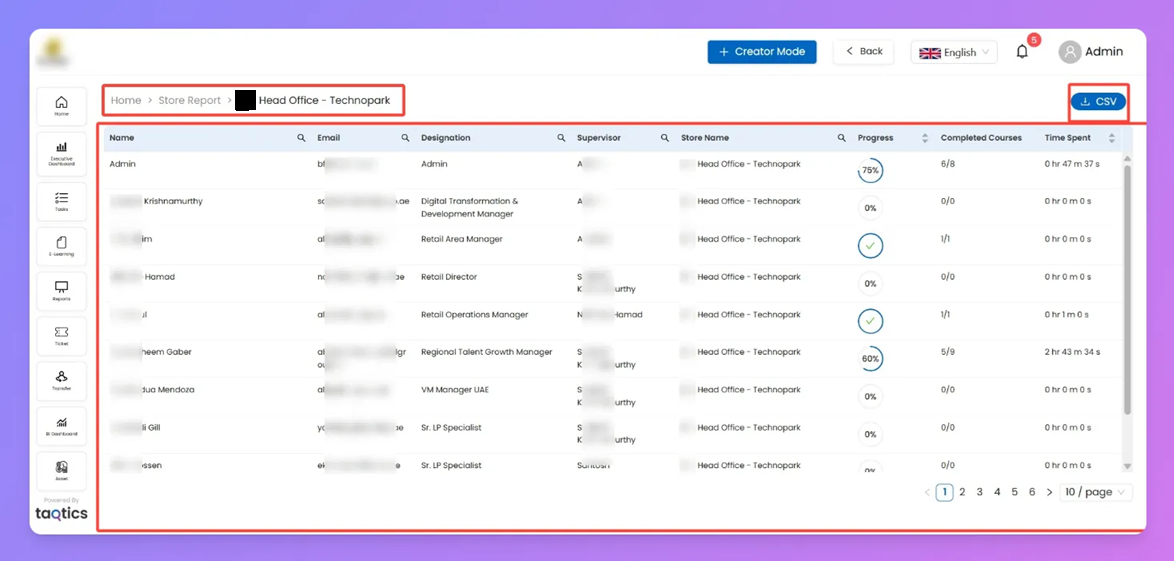Screen dimensions: 1174x561
Task: Click the search icon in Name column
Action: coord(301,138)
